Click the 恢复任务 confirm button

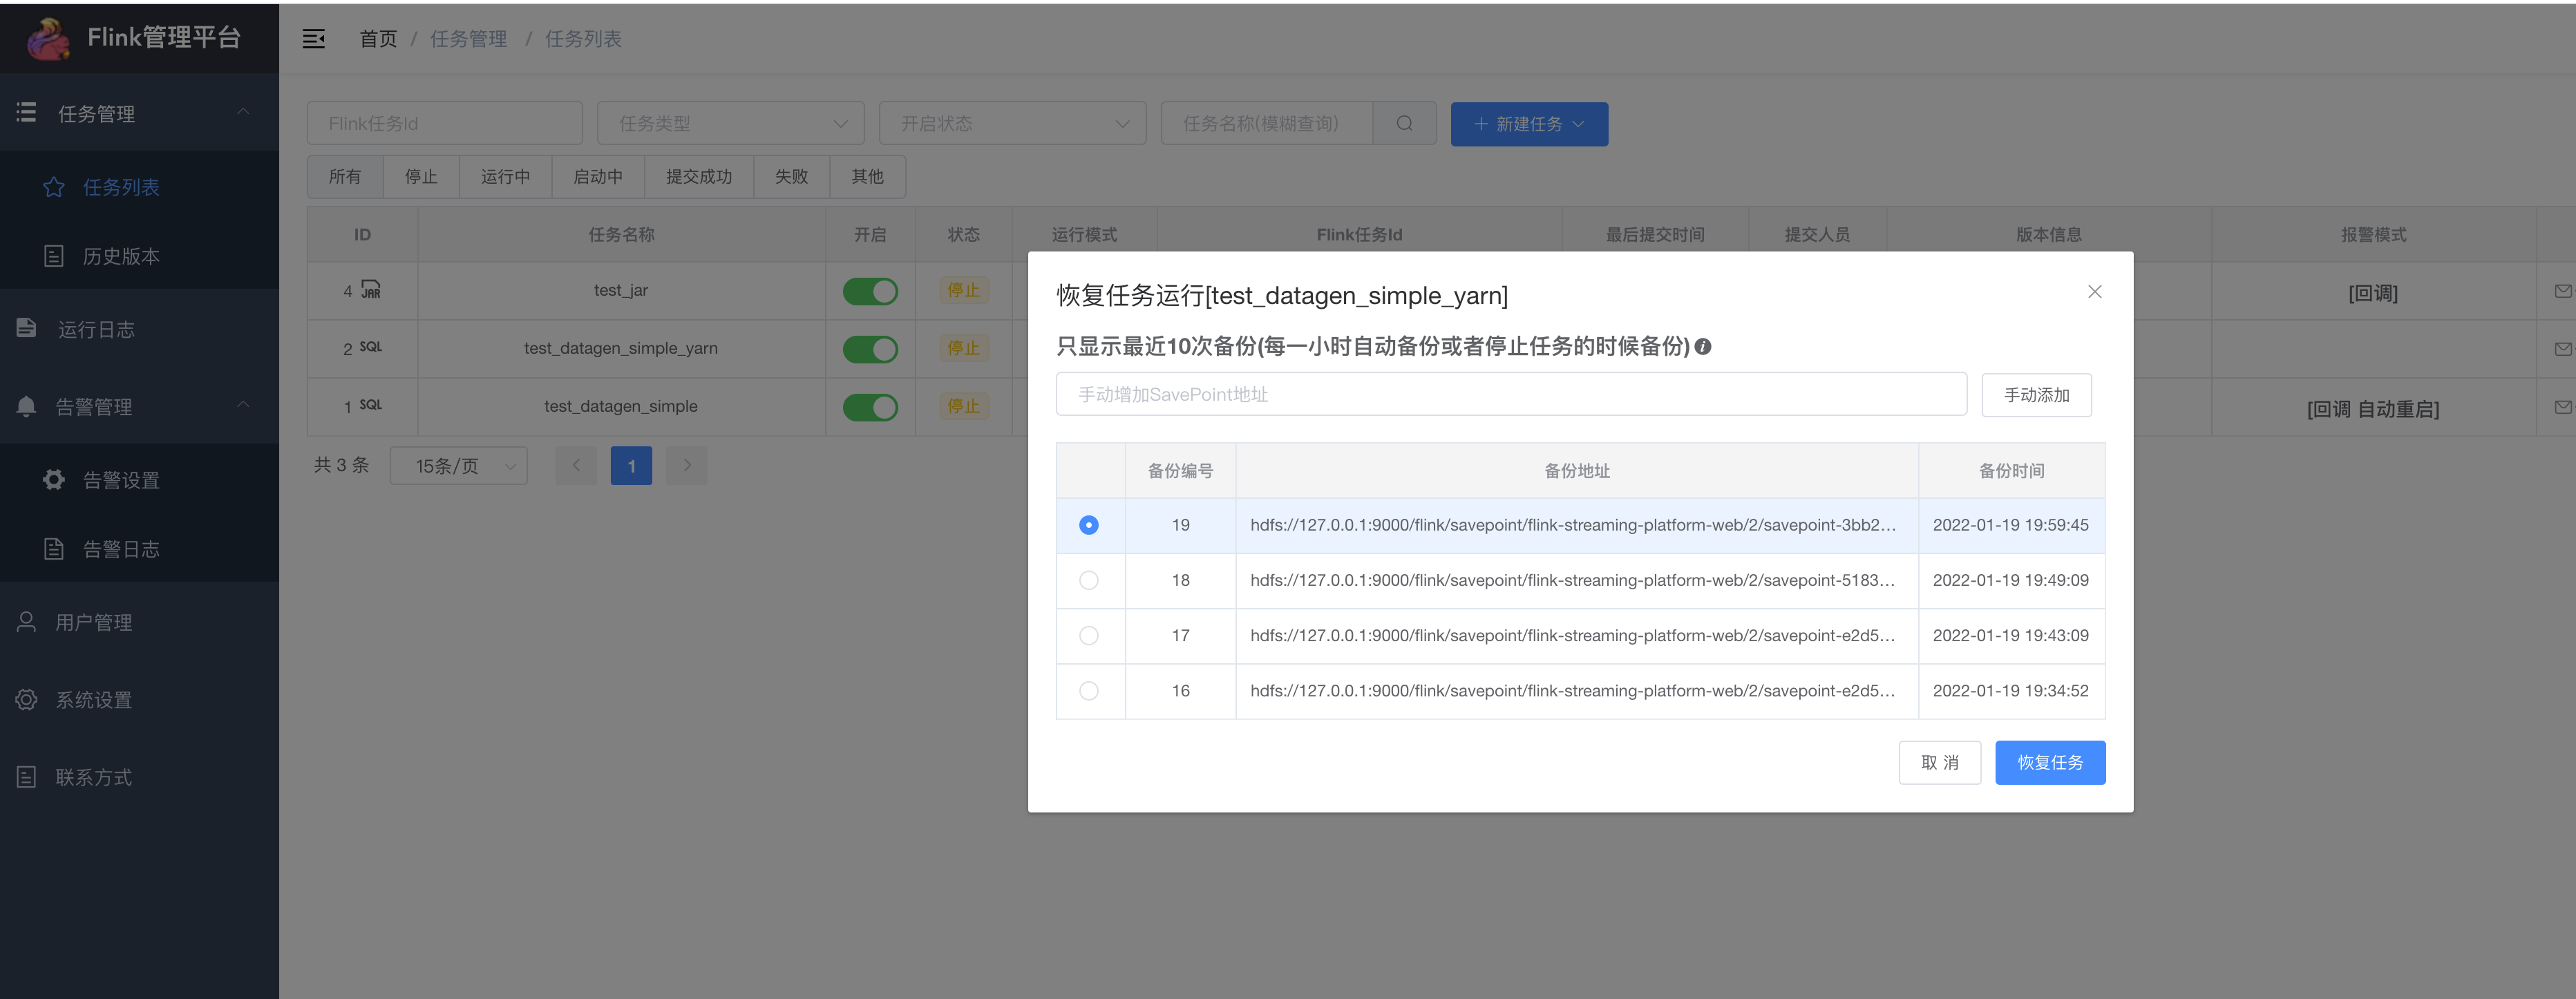pyautogui.click(x=2050, y=762)
